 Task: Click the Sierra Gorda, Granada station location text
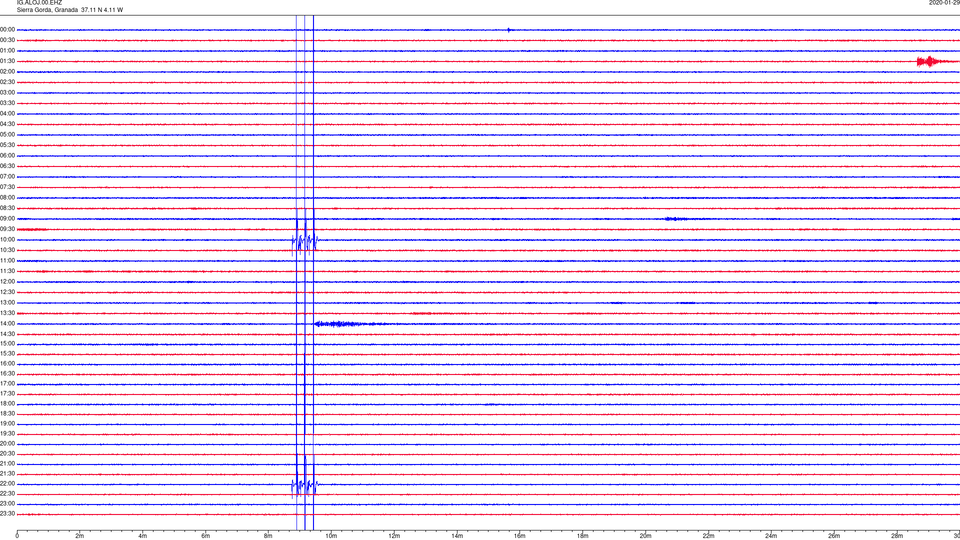pyautogui.click(x=69, y=10)
